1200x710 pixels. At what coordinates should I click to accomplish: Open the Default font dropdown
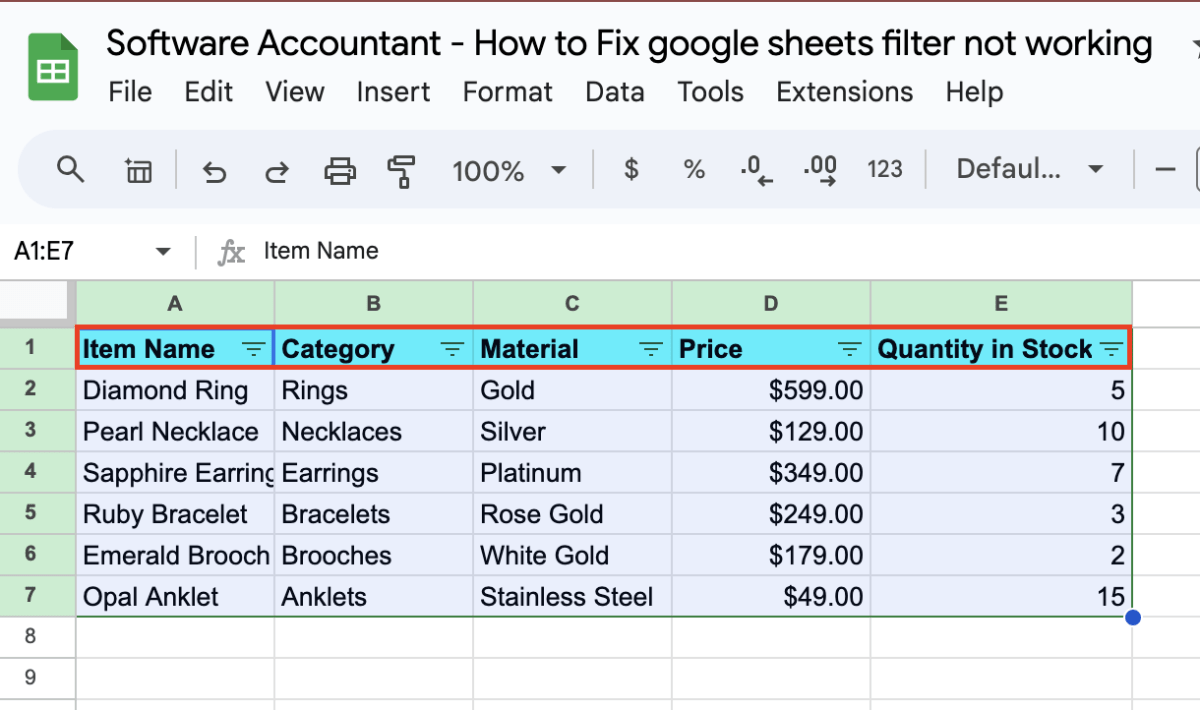point(1030,170)
